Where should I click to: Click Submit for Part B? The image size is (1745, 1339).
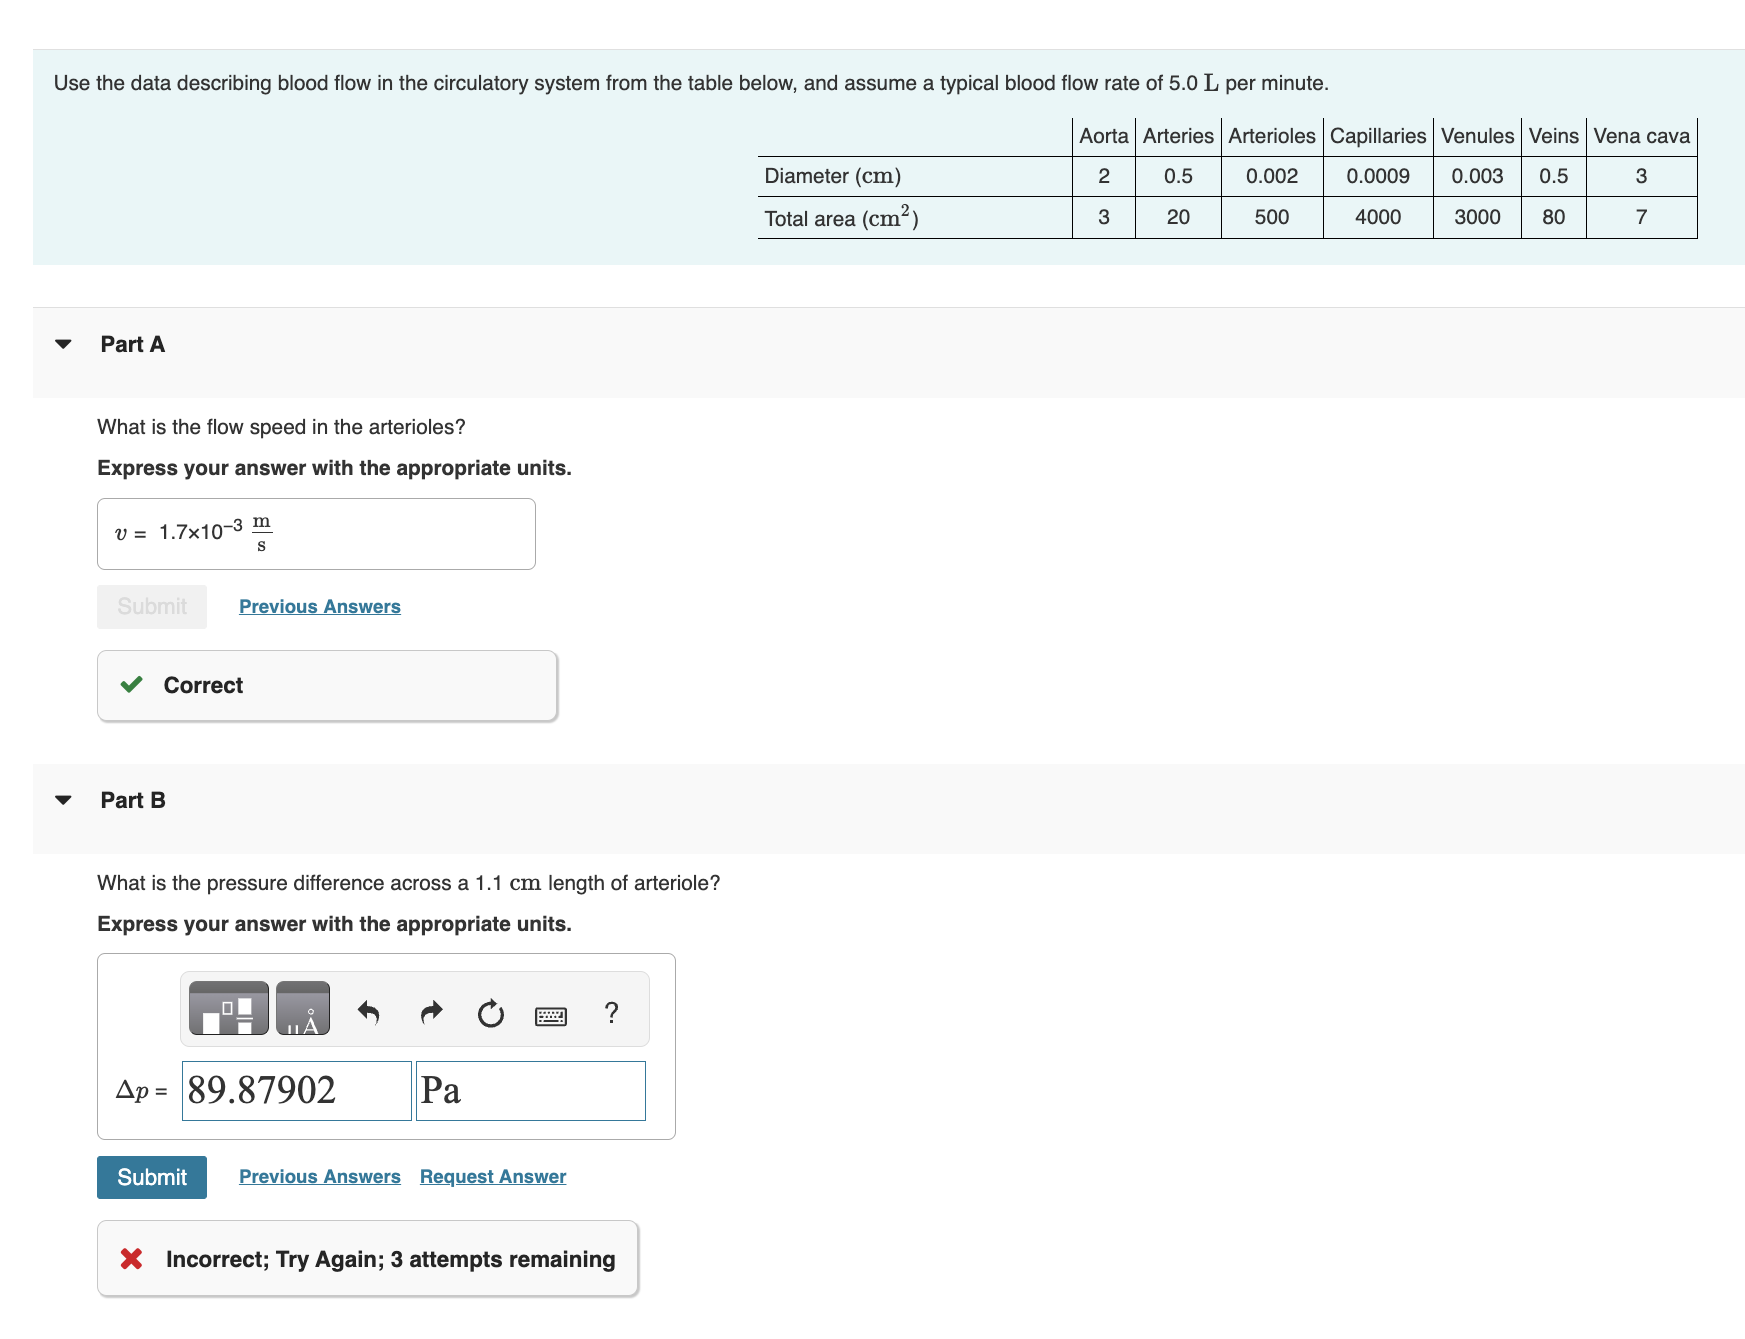pos(151,1177)
